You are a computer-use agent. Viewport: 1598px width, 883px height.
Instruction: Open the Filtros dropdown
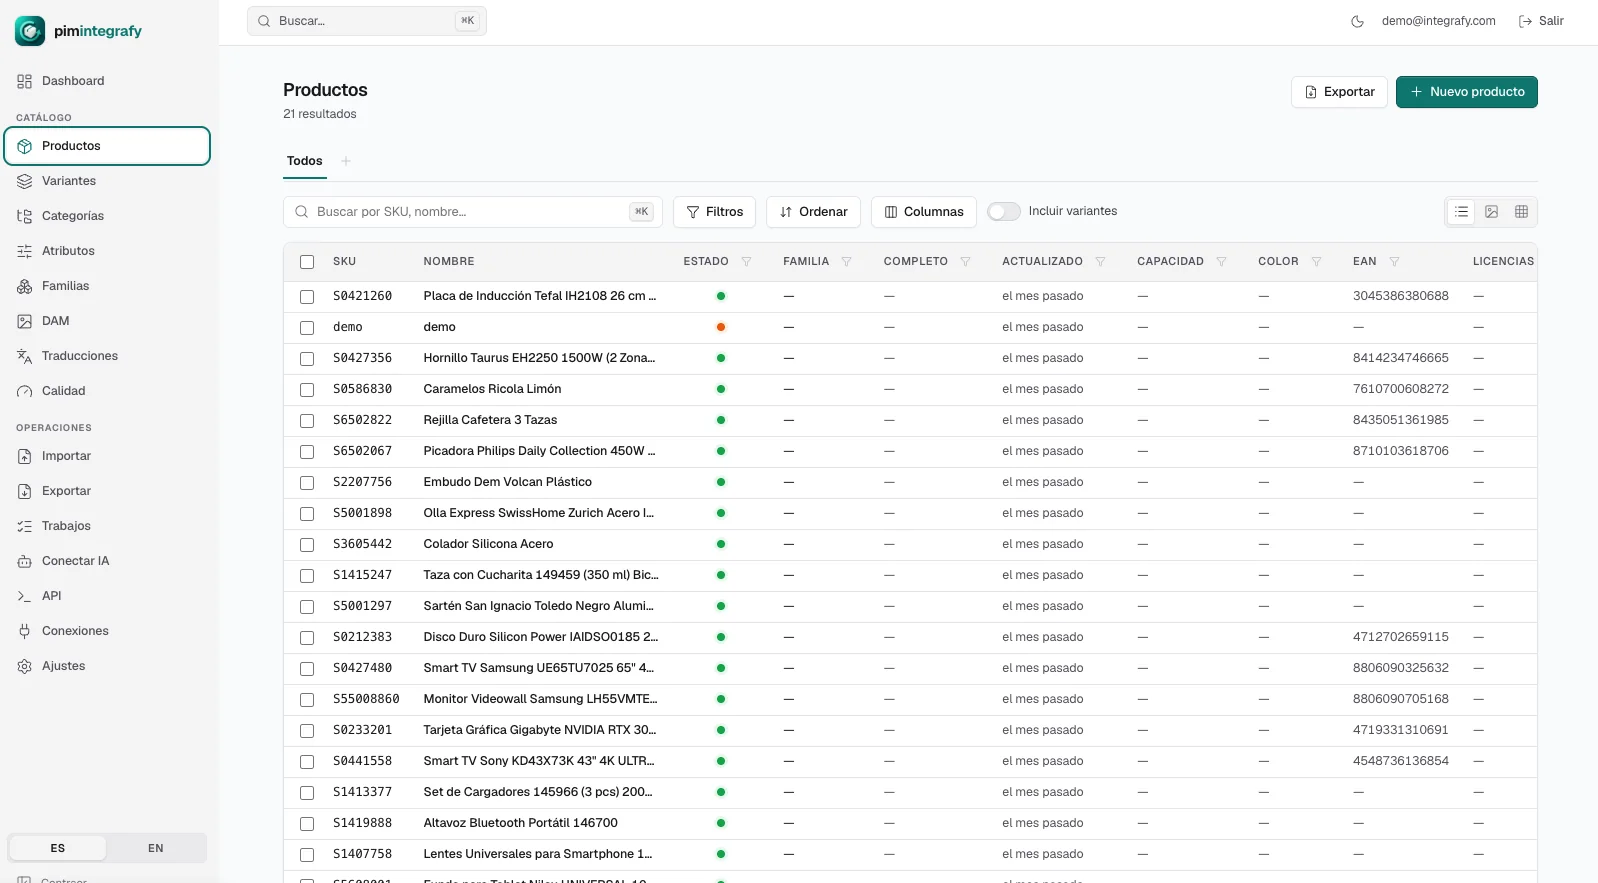coord(714,212)
